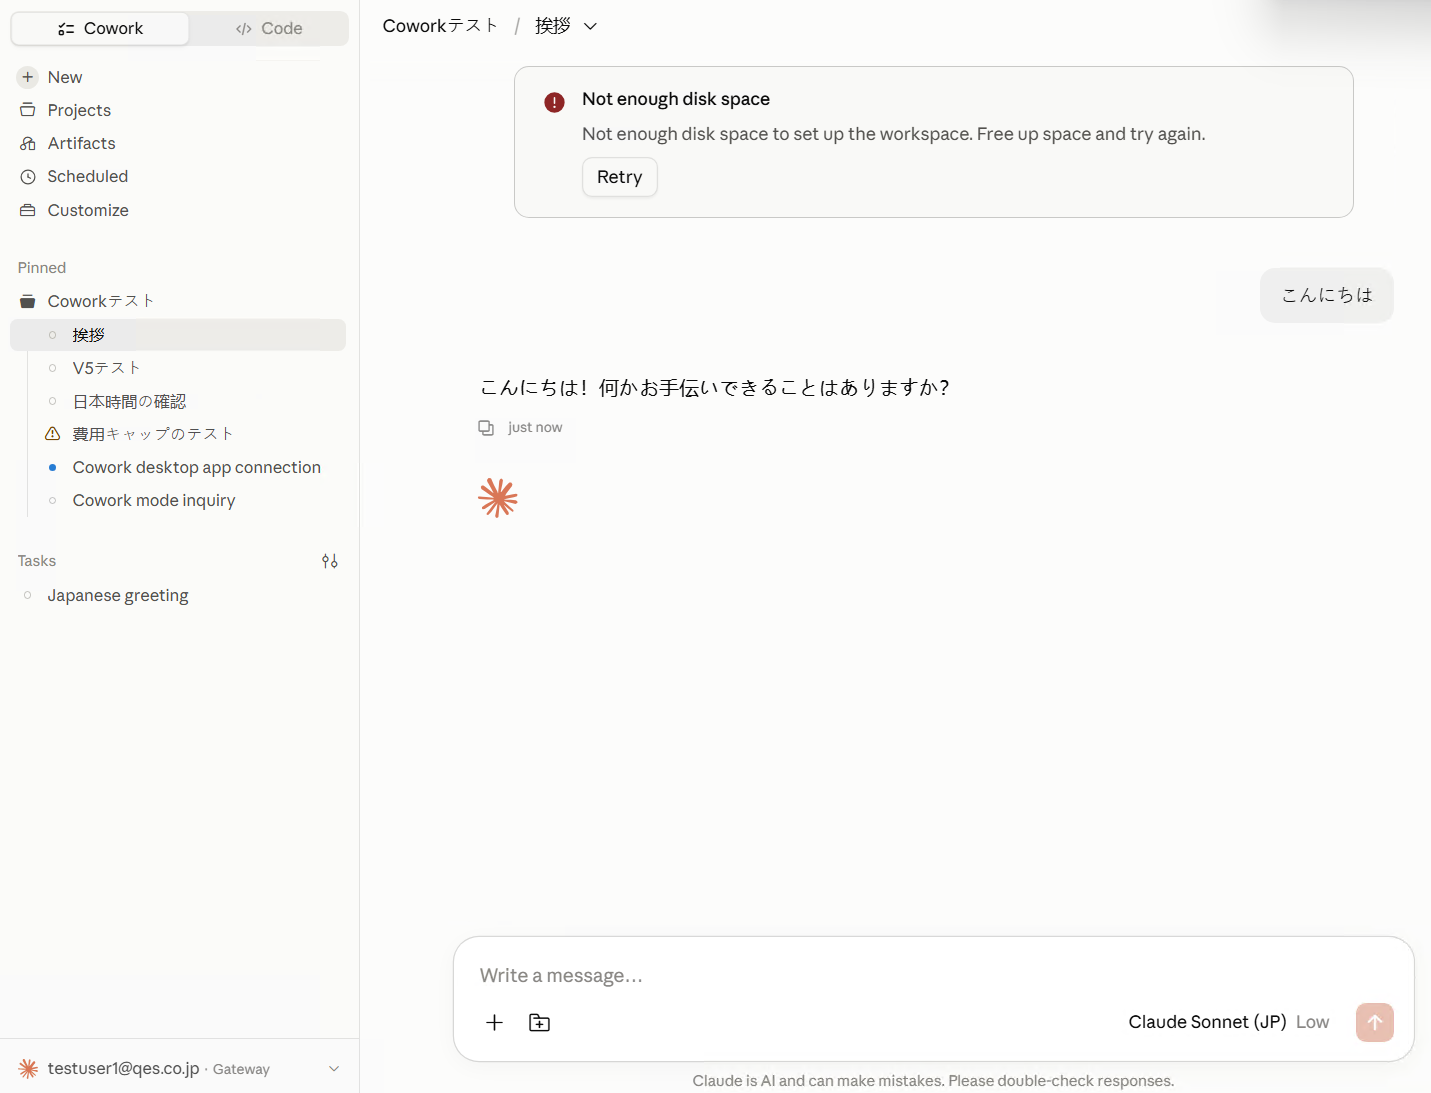Click the Retry button
Viewport: 1431px width, 1093px height.
[x=620, y=177]
